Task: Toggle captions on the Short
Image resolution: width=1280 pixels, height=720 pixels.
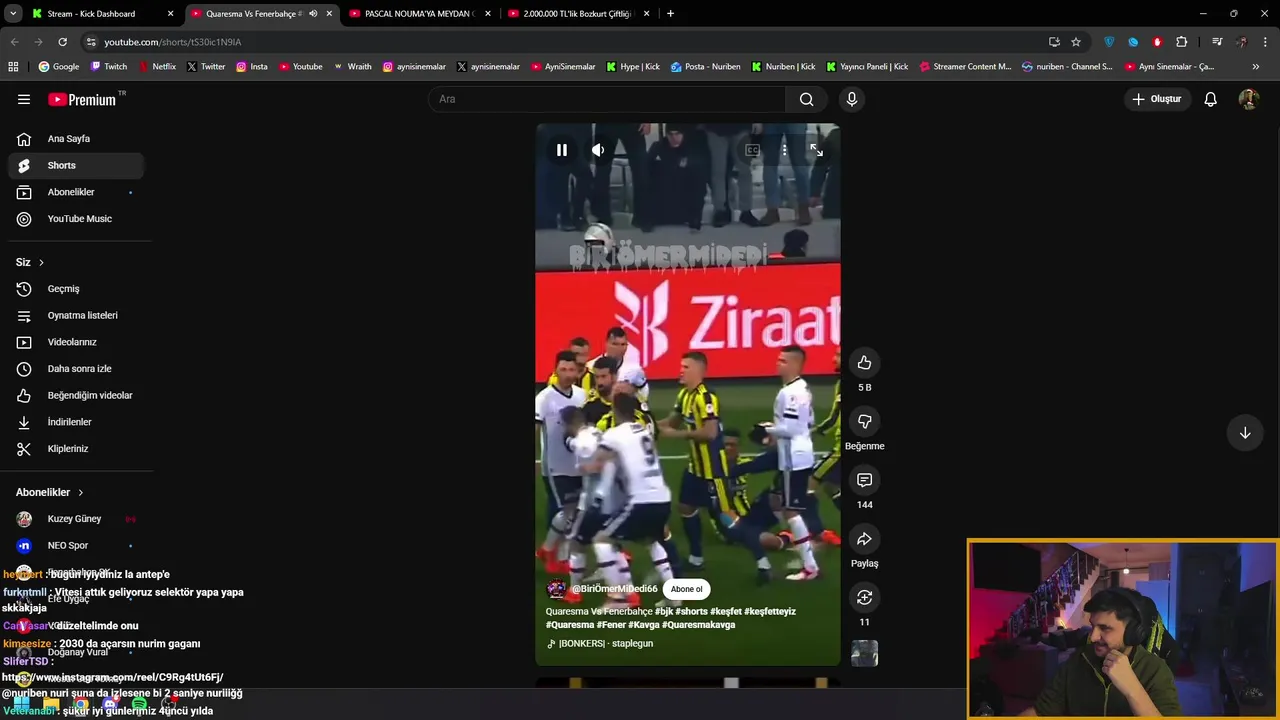Action: coord(752,150)
